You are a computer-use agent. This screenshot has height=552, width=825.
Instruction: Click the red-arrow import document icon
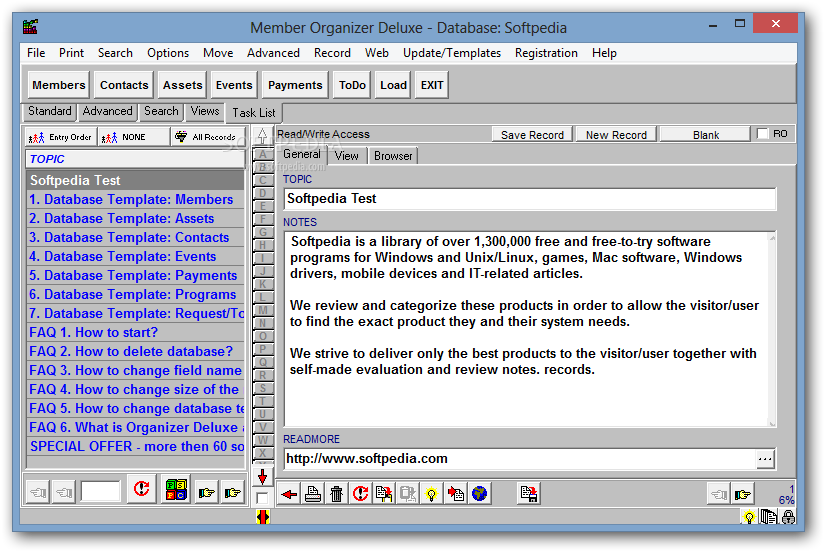pos(455,494)
